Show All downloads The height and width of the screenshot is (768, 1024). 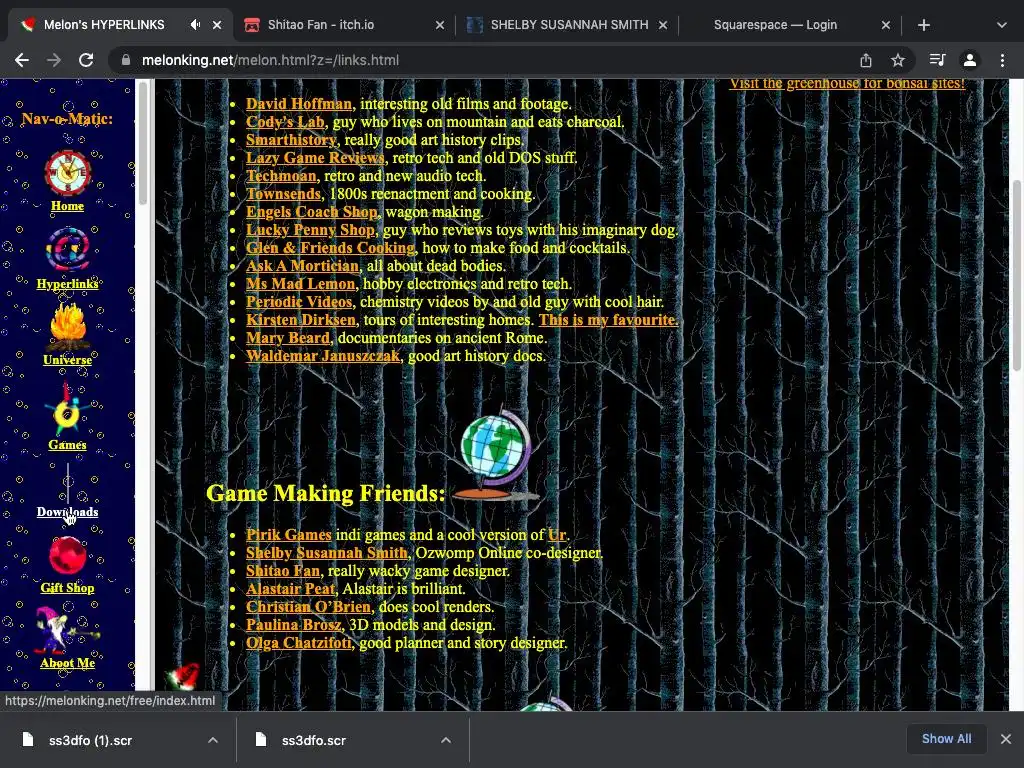click(946, 739)
